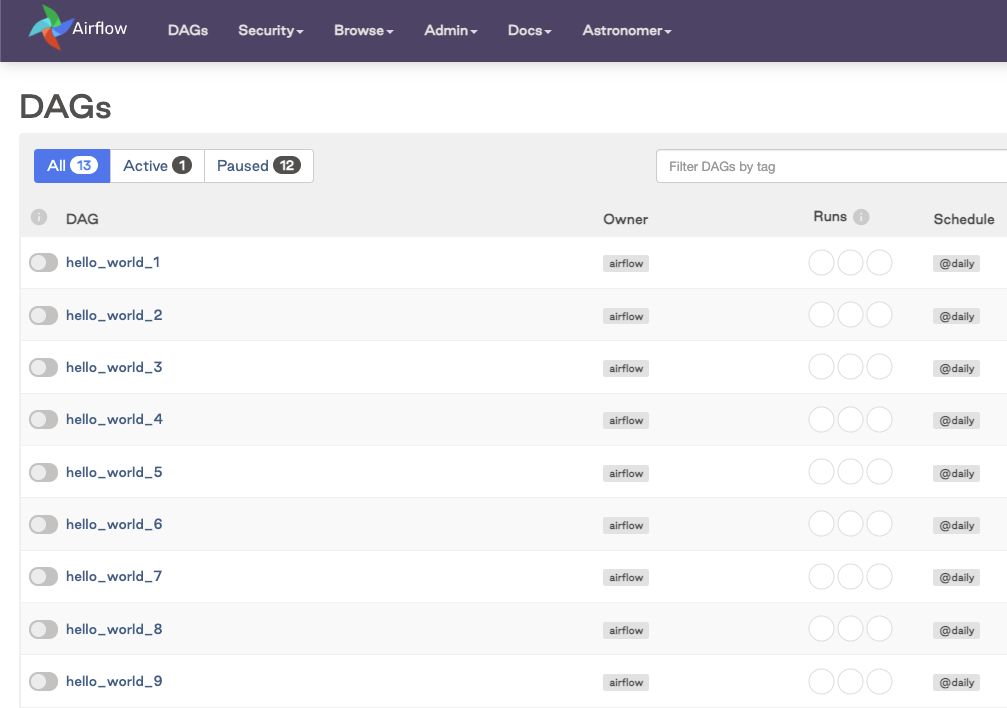
Task: Click the running runs circle for hello_world_1
Action: pos(850,262)
